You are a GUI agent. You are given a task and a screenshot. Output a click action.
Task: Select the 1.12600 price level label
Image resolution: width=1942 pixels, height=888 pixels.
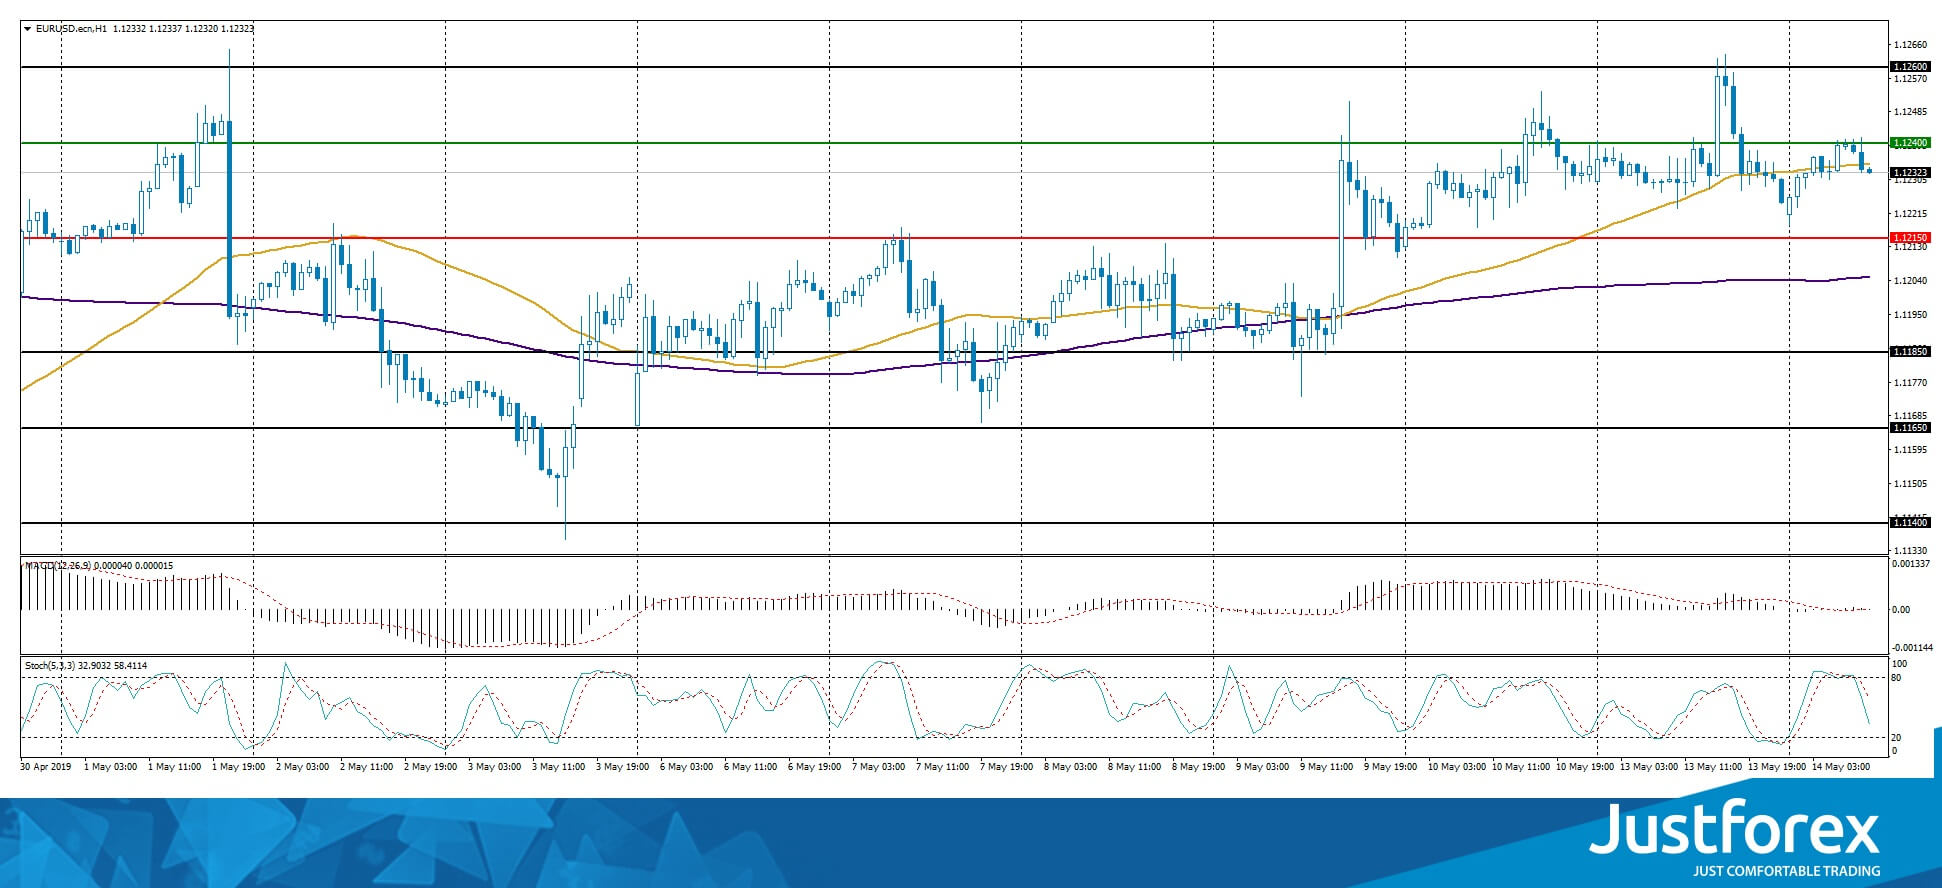[1910, 67]
